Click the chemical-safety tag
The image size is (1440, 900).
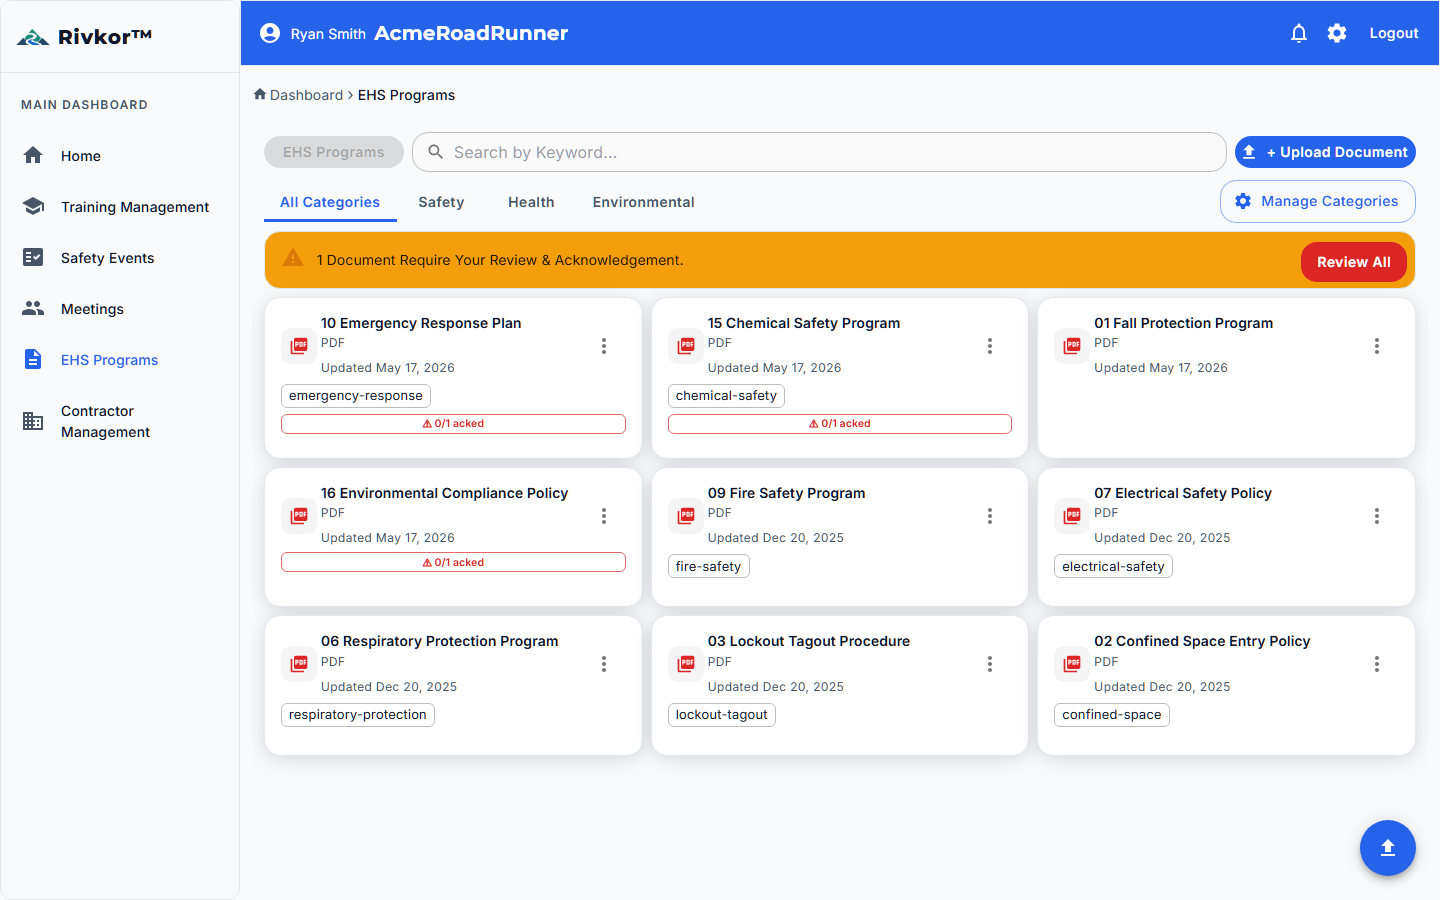tap(726, 396)
